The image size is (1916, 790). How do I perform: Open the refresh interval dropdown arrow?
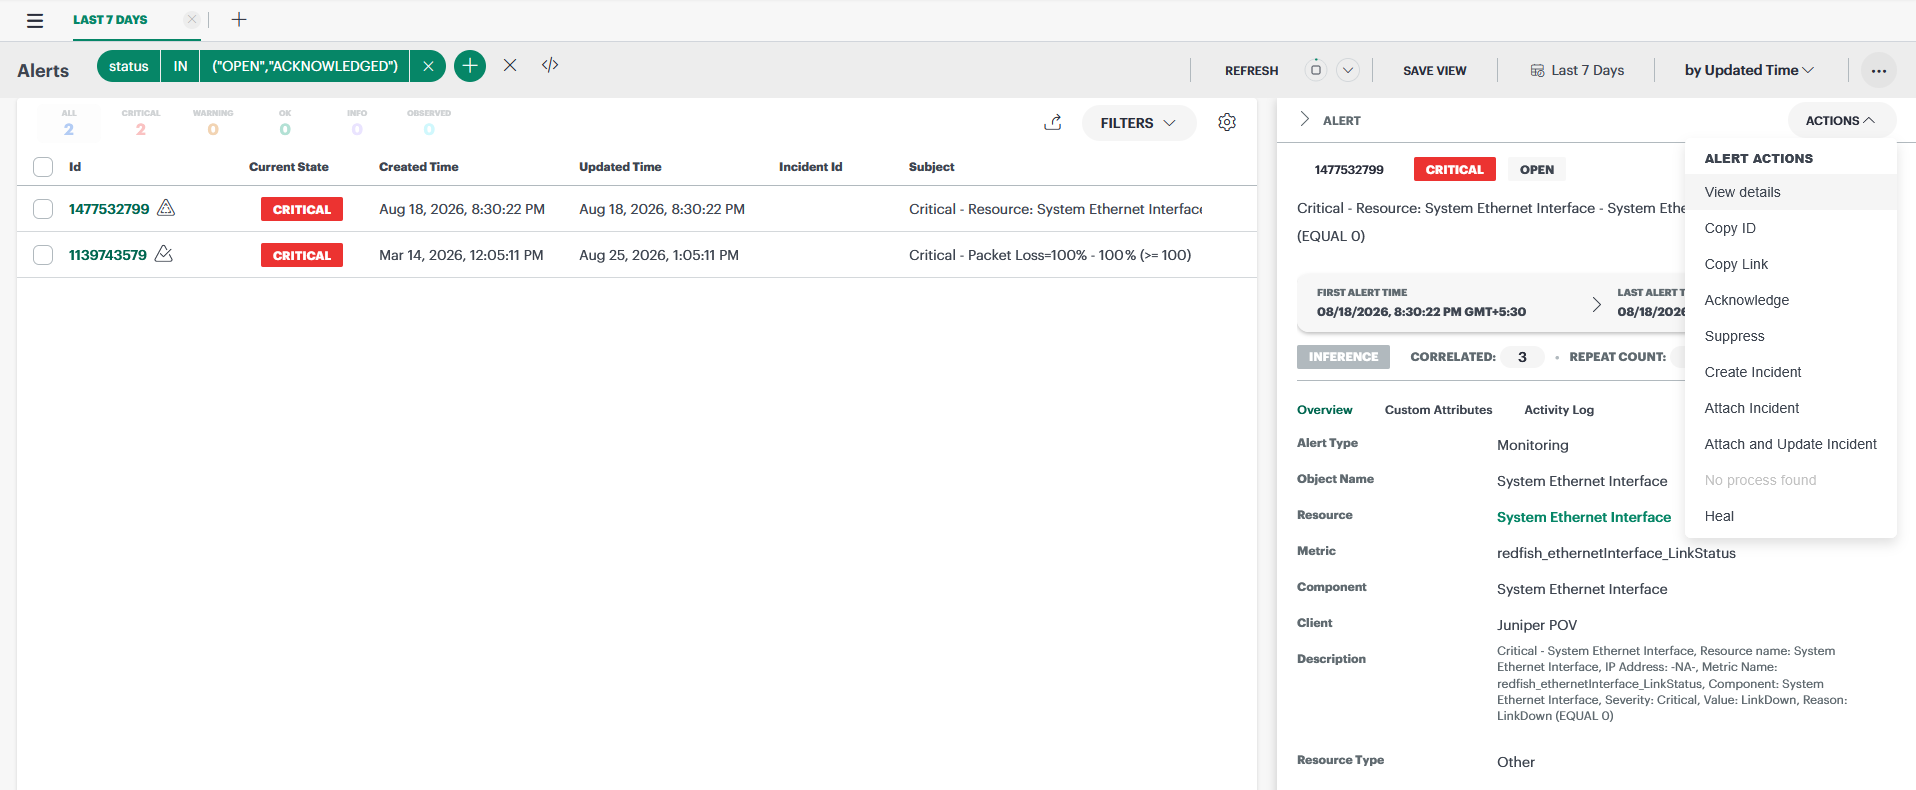tap(1348, 70)
